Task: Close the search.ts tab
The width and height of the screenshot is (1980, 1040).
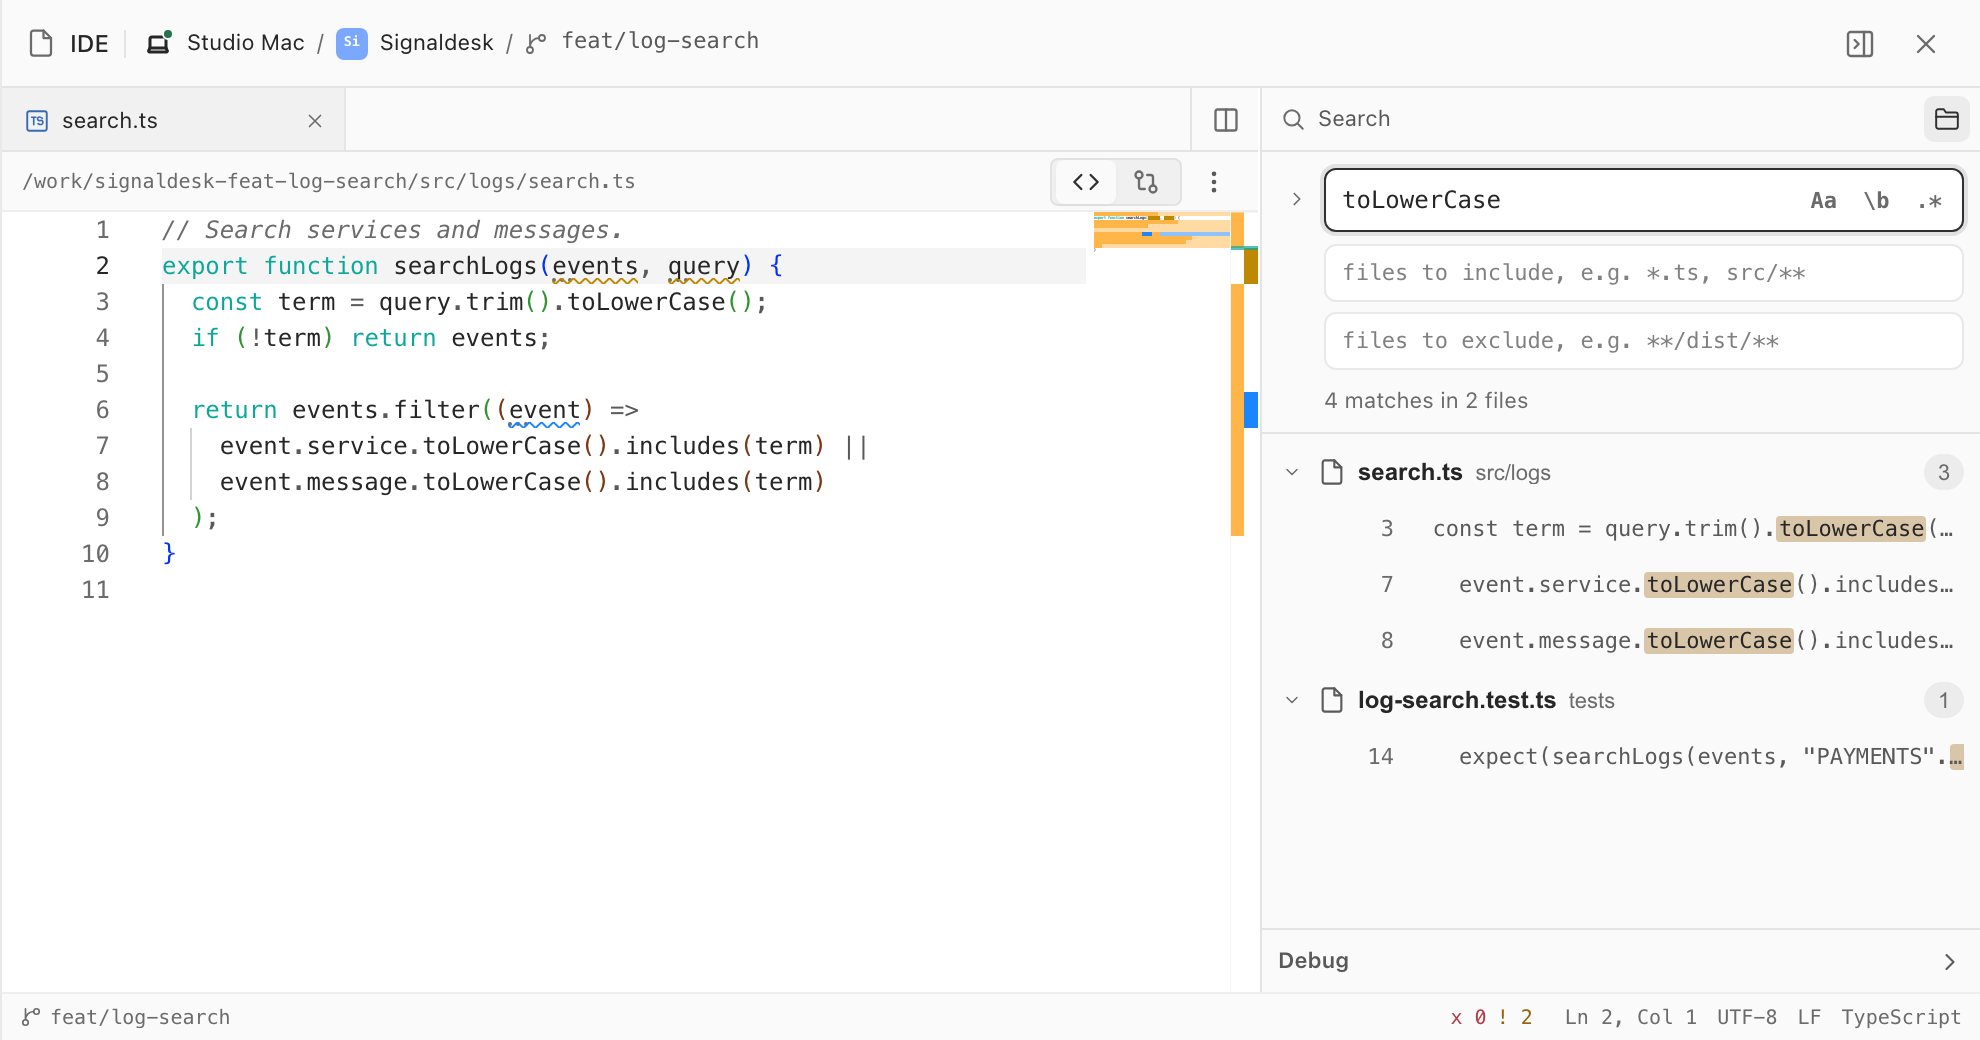Action: 315,121
